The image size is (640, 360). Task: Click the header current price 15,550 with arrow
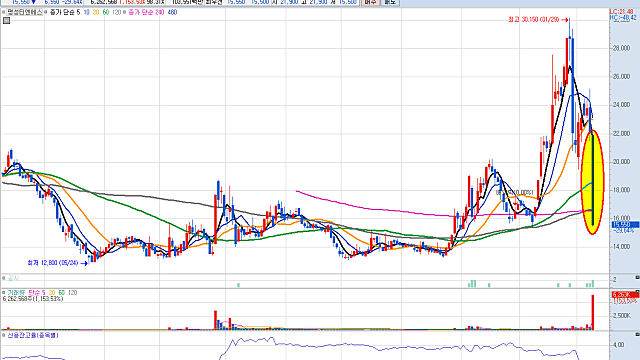24,2
